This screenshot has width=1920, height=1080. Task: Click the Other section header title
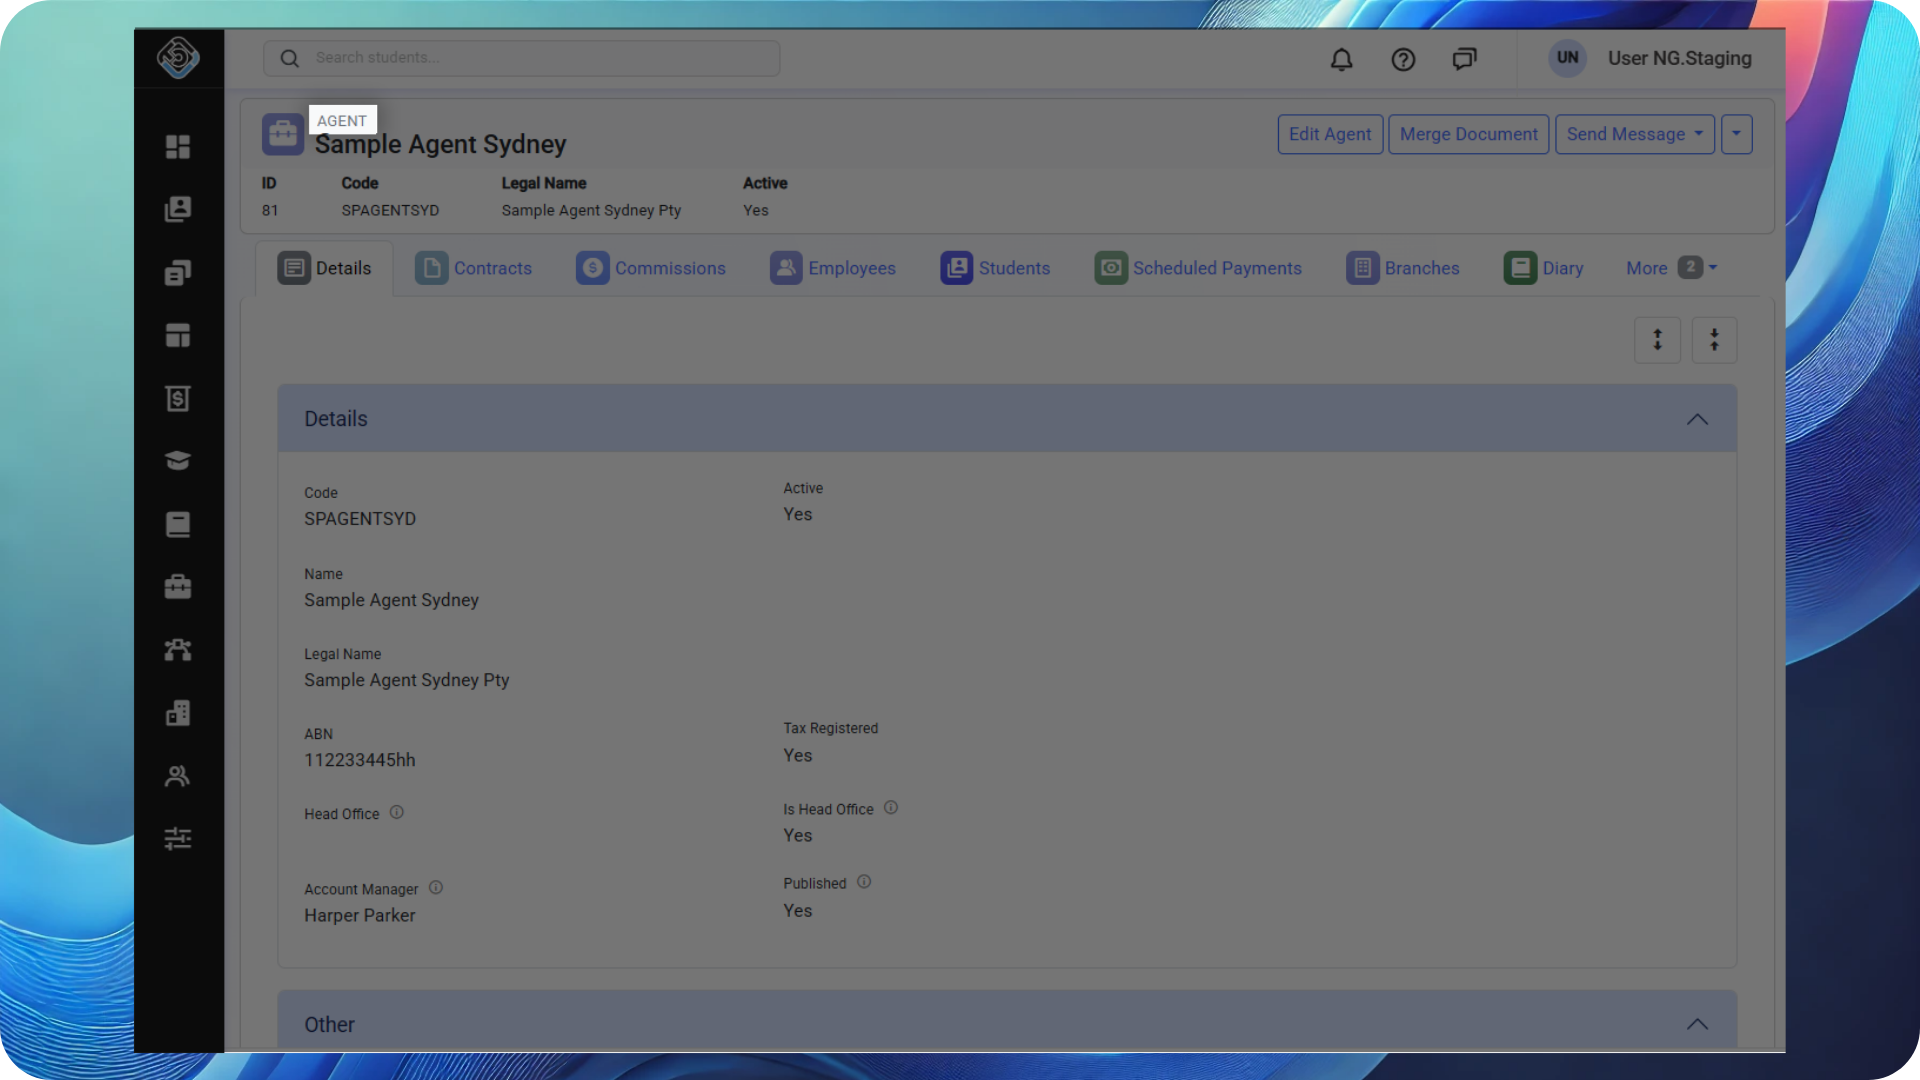[x=330, y=1024]
